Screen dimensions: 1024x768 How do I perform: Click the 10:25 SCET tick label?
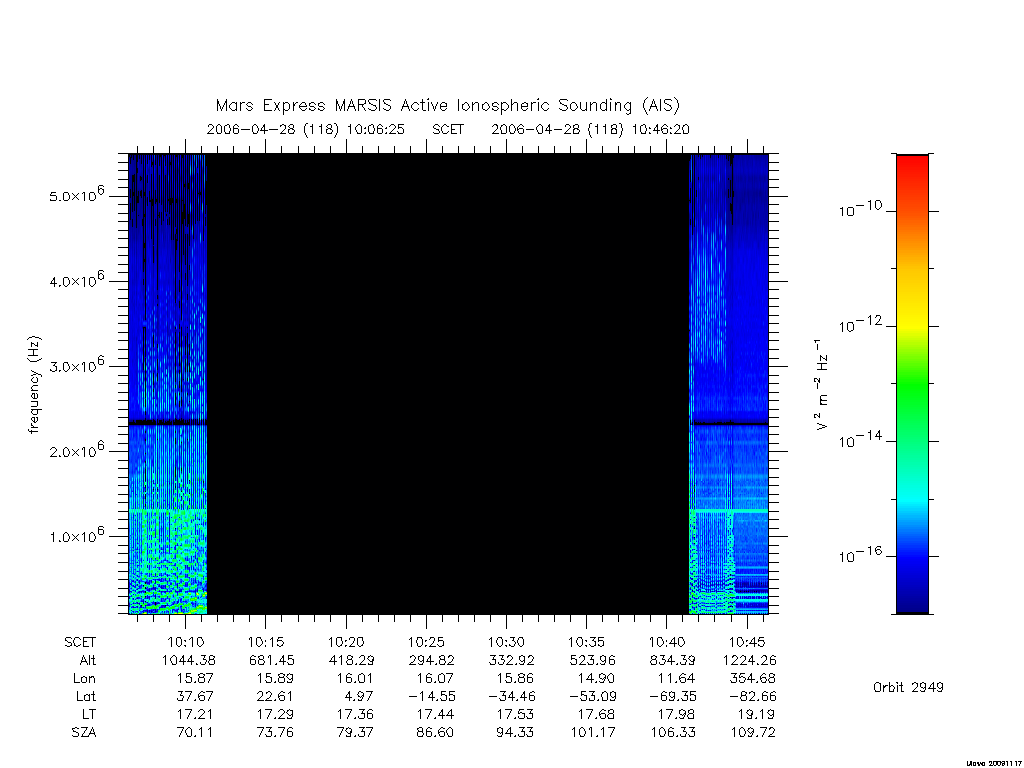426,642
